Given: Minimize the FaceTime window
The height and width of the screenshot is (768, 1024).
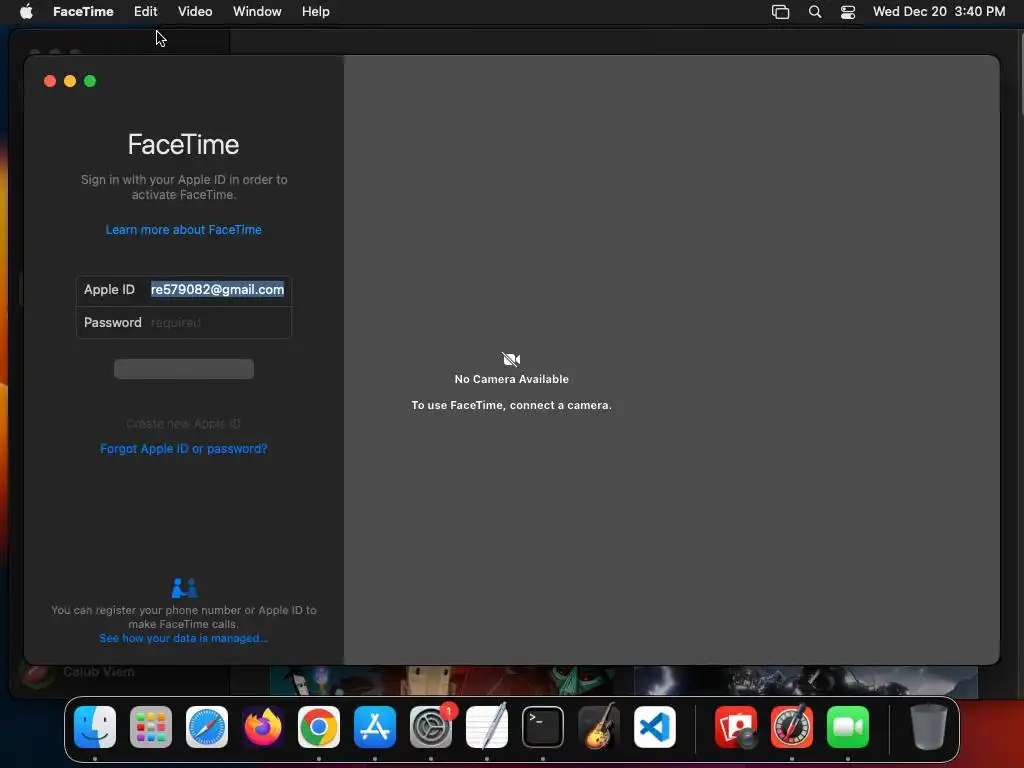Looking at the screenshot, I should click(x=70, y=81).
